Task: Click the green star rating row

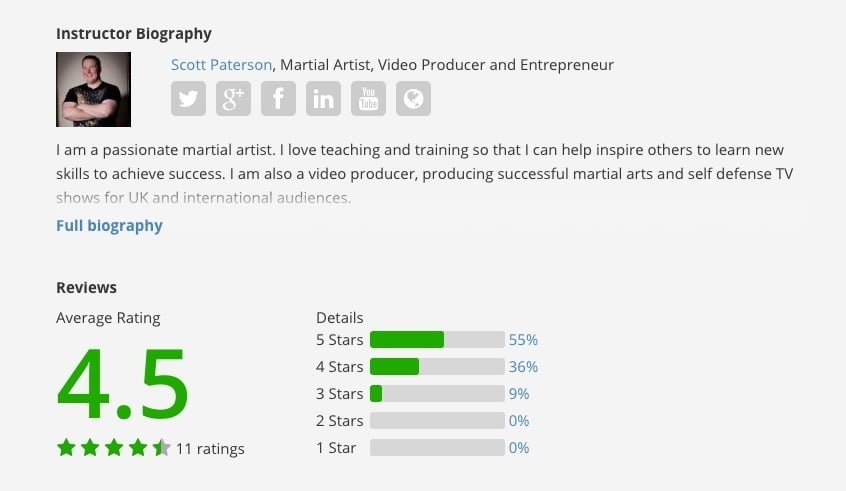Action: coord(113,448)
